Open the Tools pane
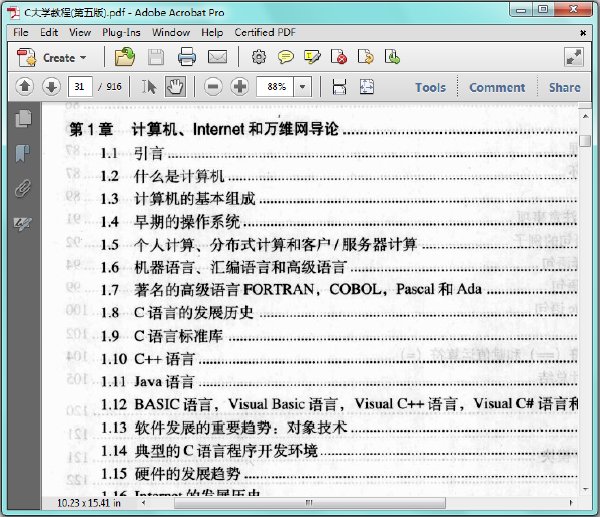600x517 pixels. click(430, 88)
